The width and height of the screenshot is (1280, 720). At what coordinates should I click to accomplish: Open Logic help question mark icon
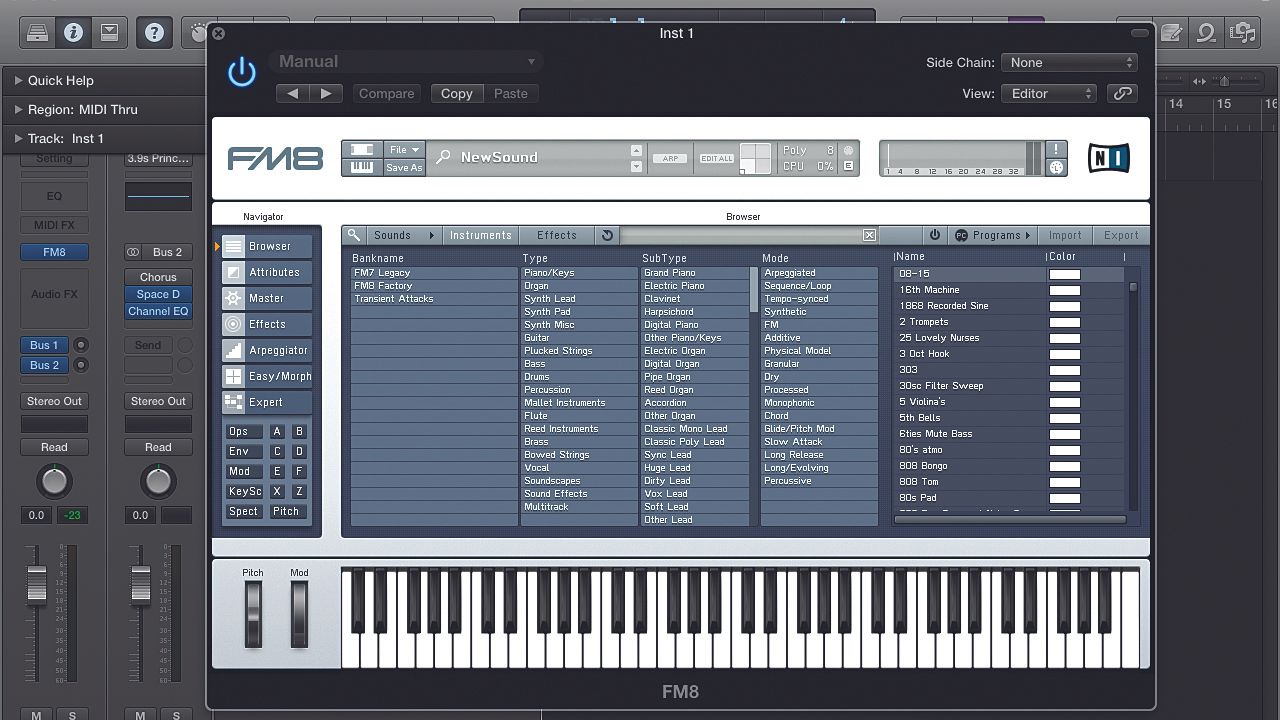coord(154,33)
